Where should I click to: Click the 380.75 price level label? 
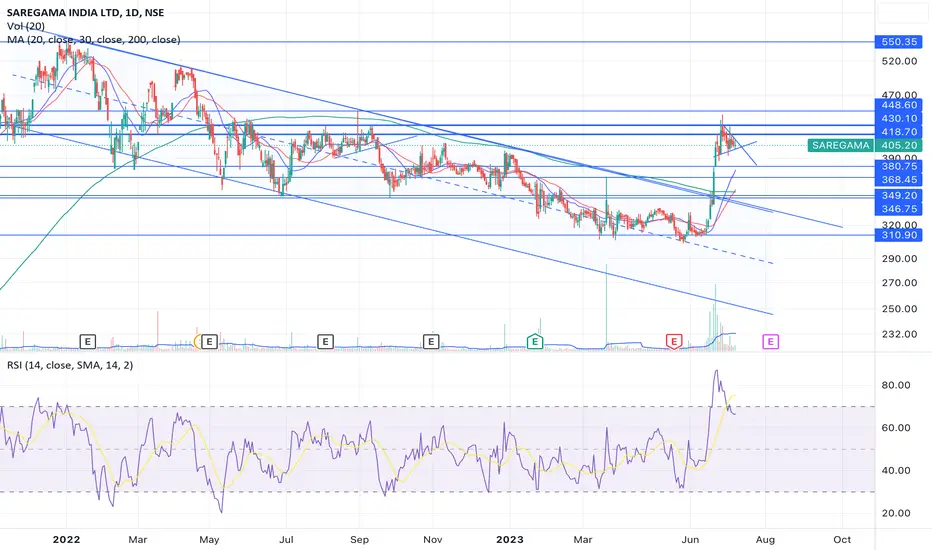[899, 166]
